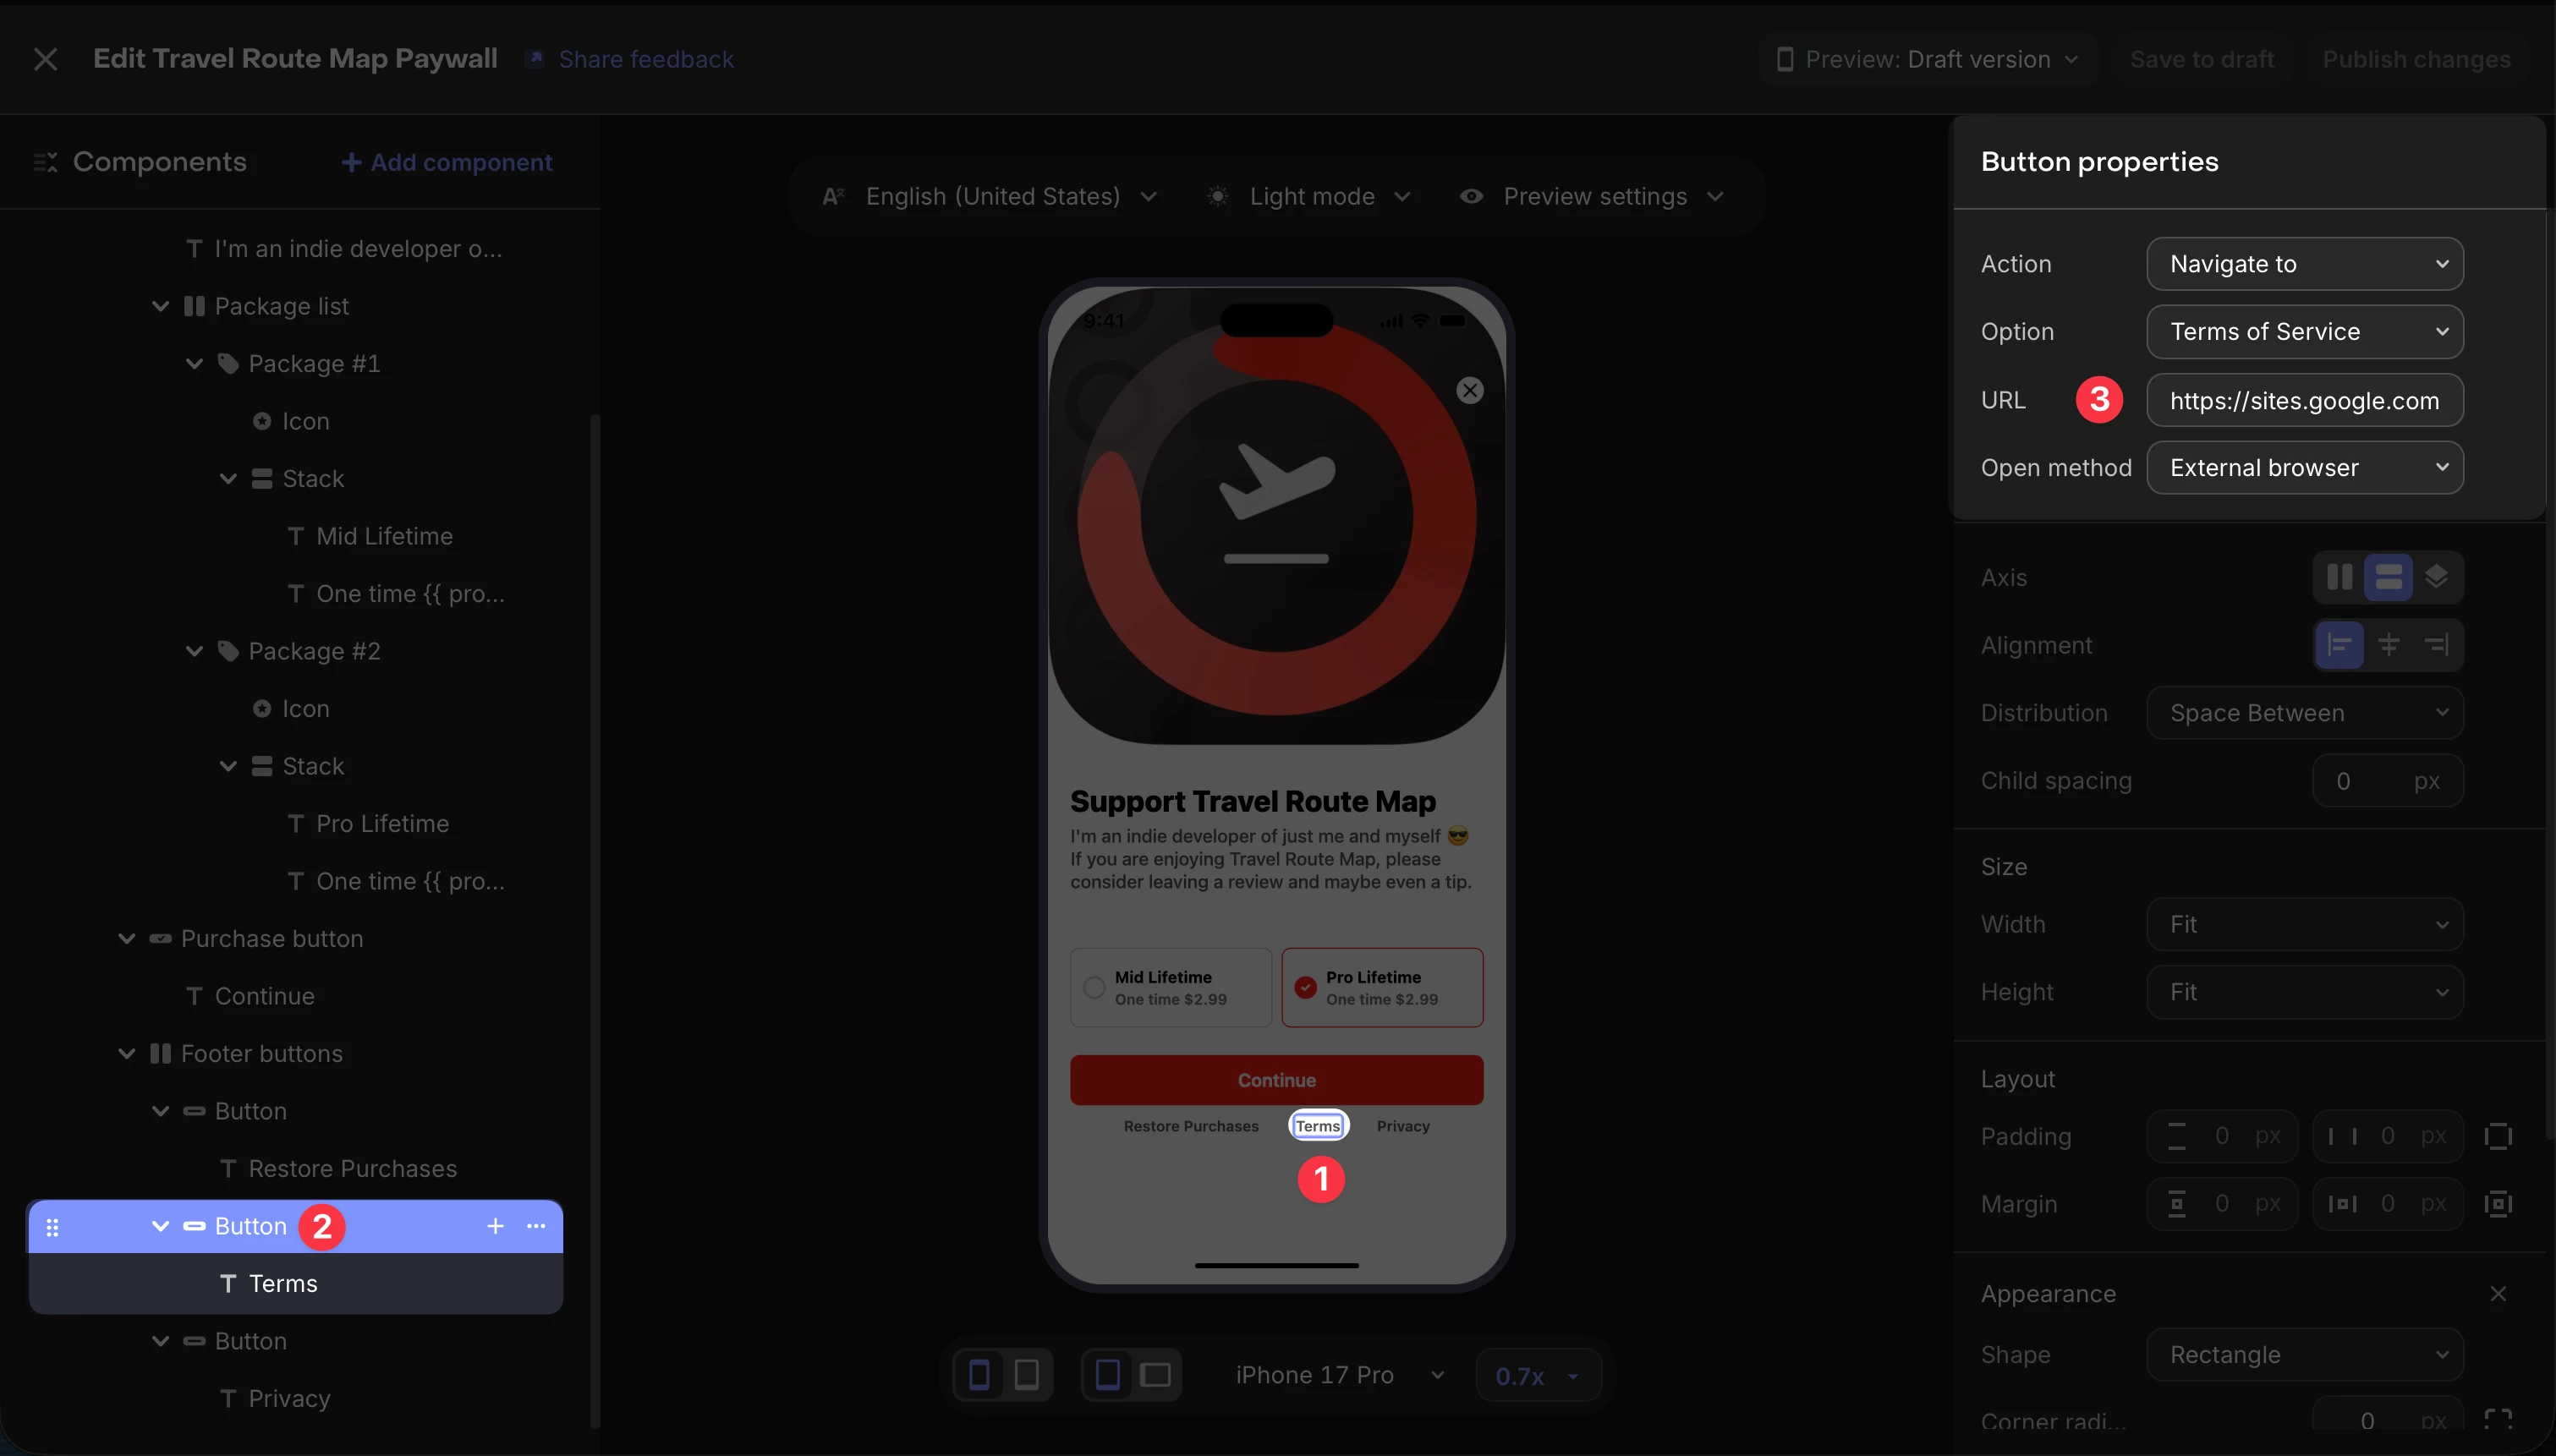Click the Add component button
The width and height of the screenshot is (2556, 1456).
pyautogui.click(x=446, y=162)
